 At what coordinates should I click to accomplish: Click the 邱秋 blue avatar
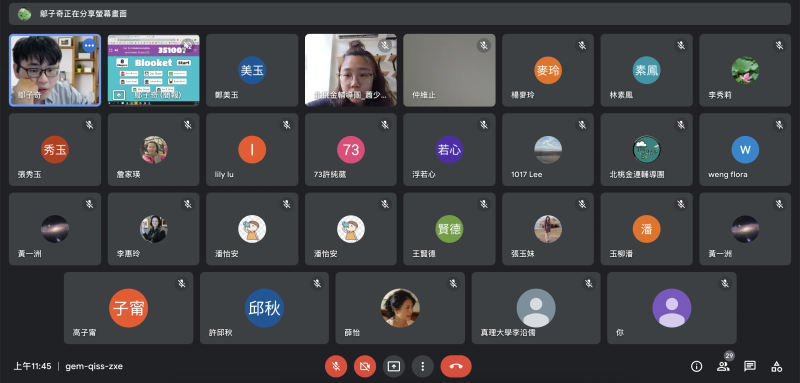click(x=264, y=308)
